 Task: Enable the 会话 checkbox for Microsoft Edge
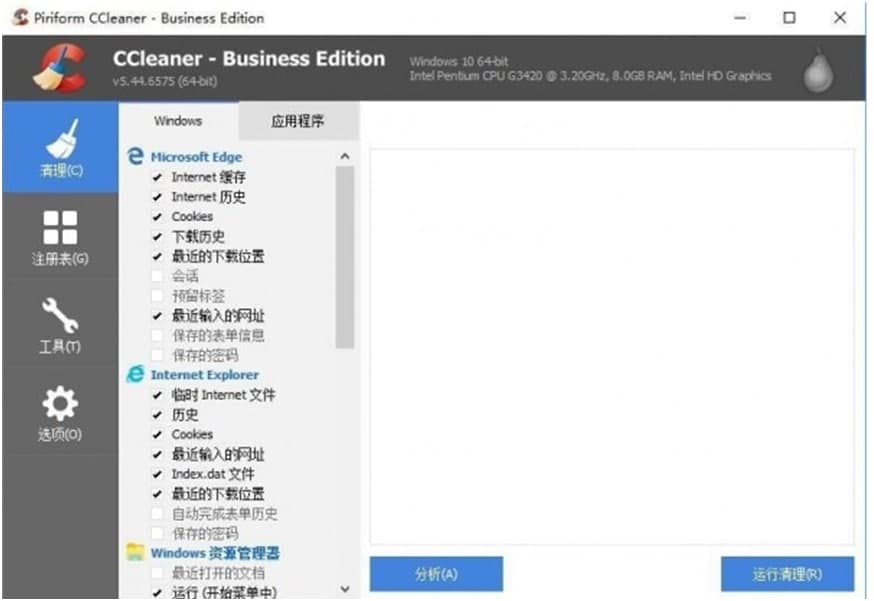(155, 276)
